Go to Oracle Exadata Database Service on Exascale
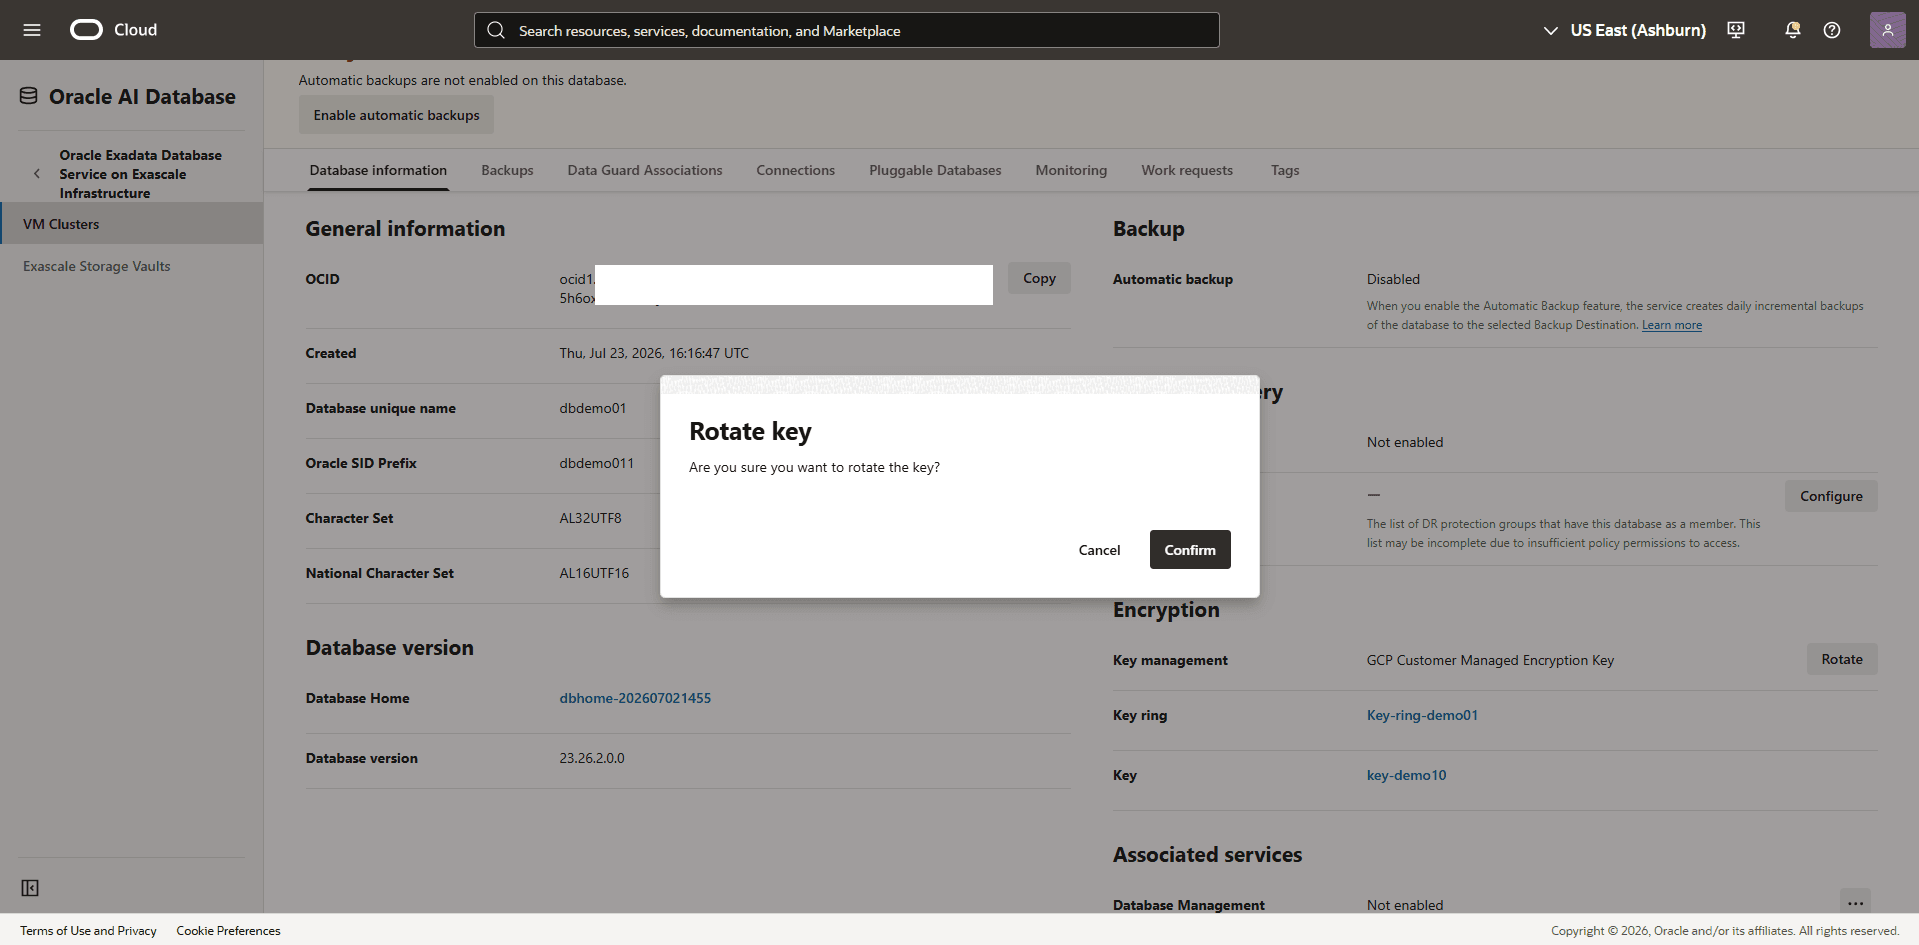Viewport: 1919px width, 945px height. click(140, 174)
